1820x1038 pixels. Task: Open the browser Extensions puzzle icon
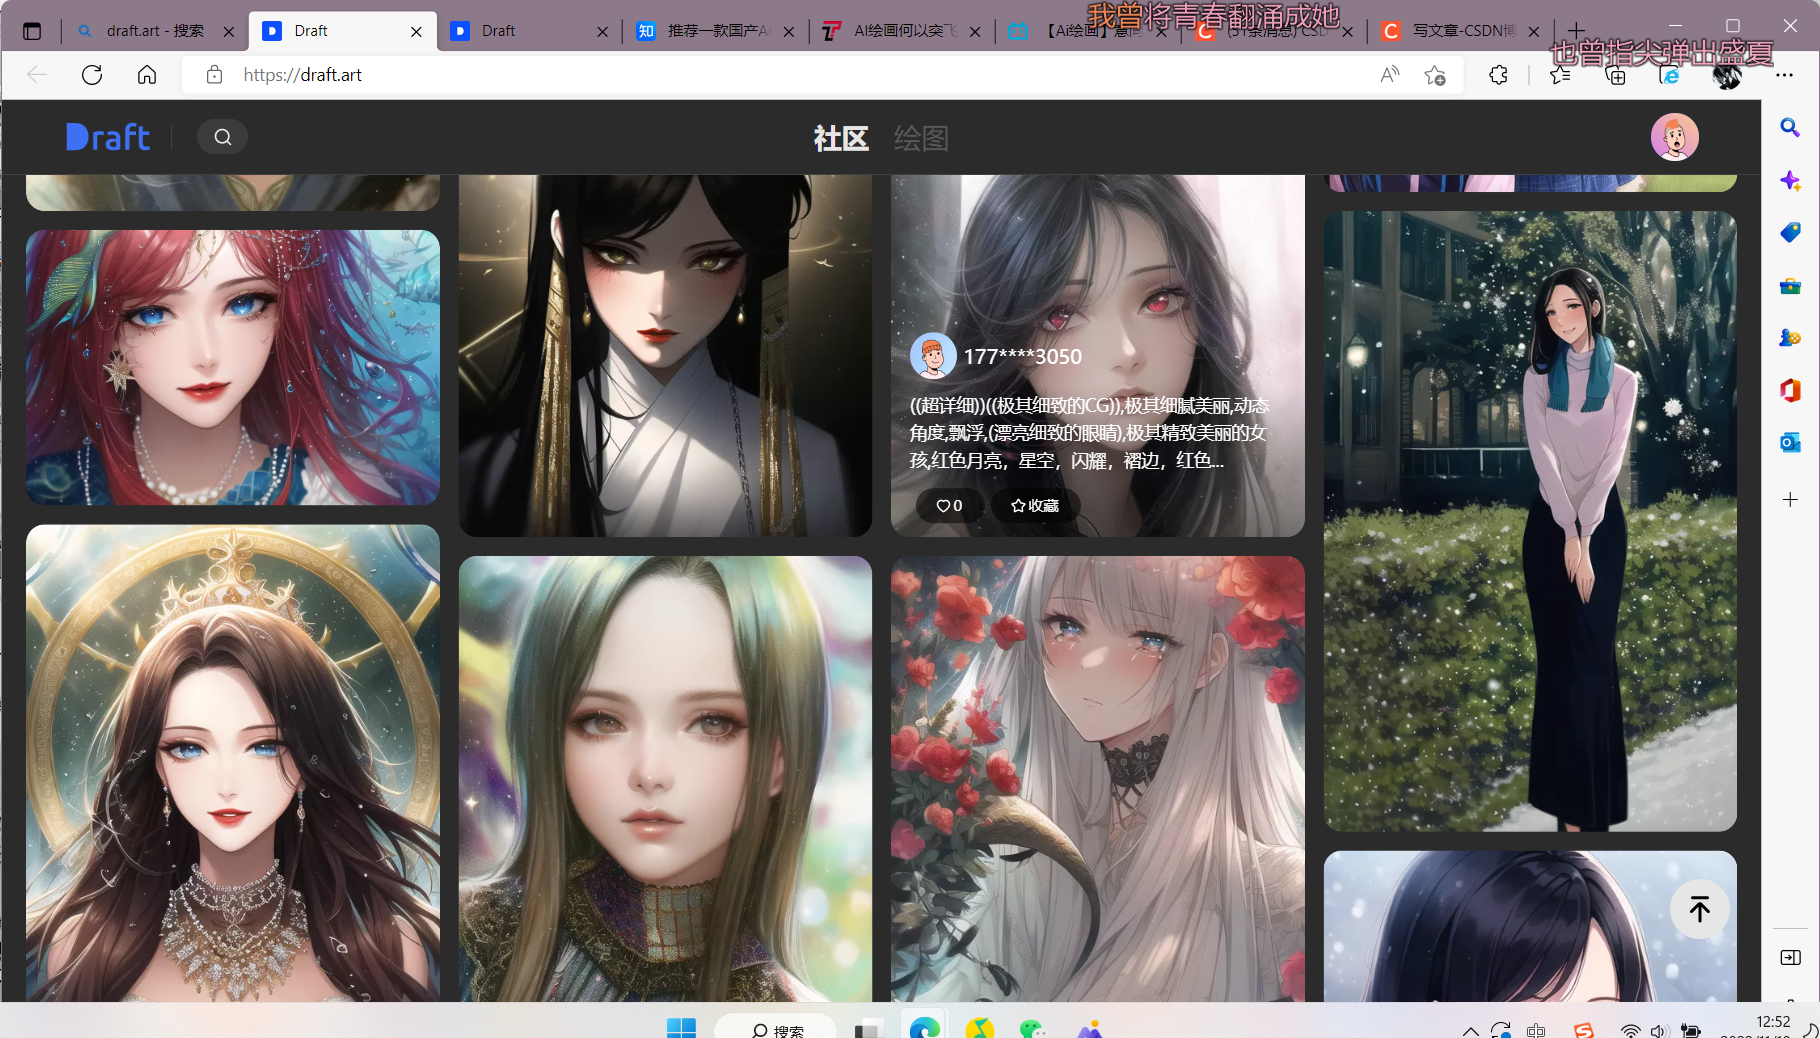pos(1498,75)
